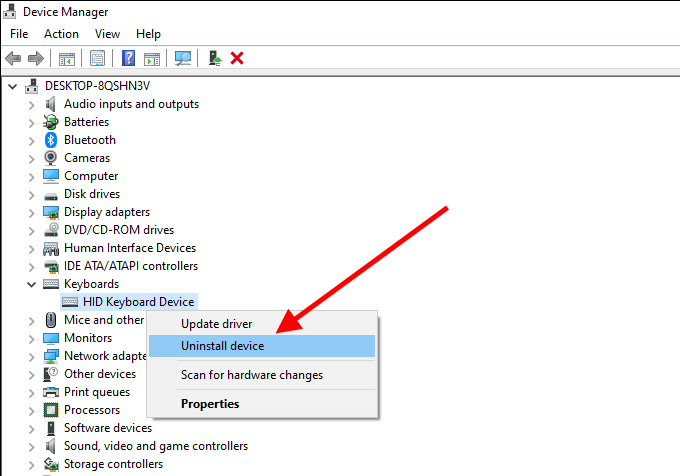Select the DESKTOP-8QSHN3V computer name
680x476 pixels.
coord(97,86)
